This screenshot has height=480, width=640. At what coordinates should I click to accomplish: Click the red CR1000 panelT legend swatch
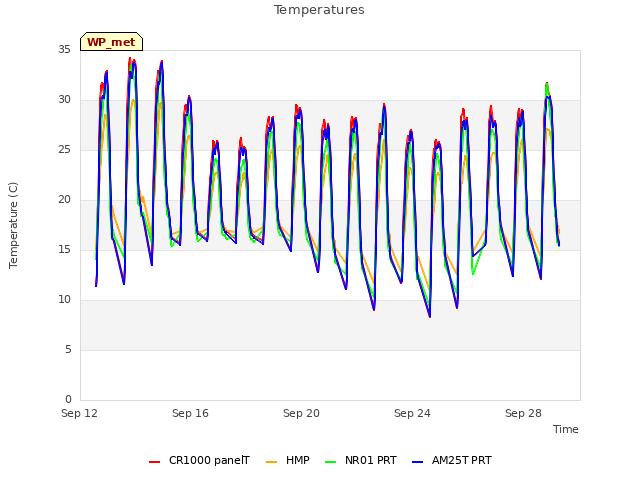(154, 462)
